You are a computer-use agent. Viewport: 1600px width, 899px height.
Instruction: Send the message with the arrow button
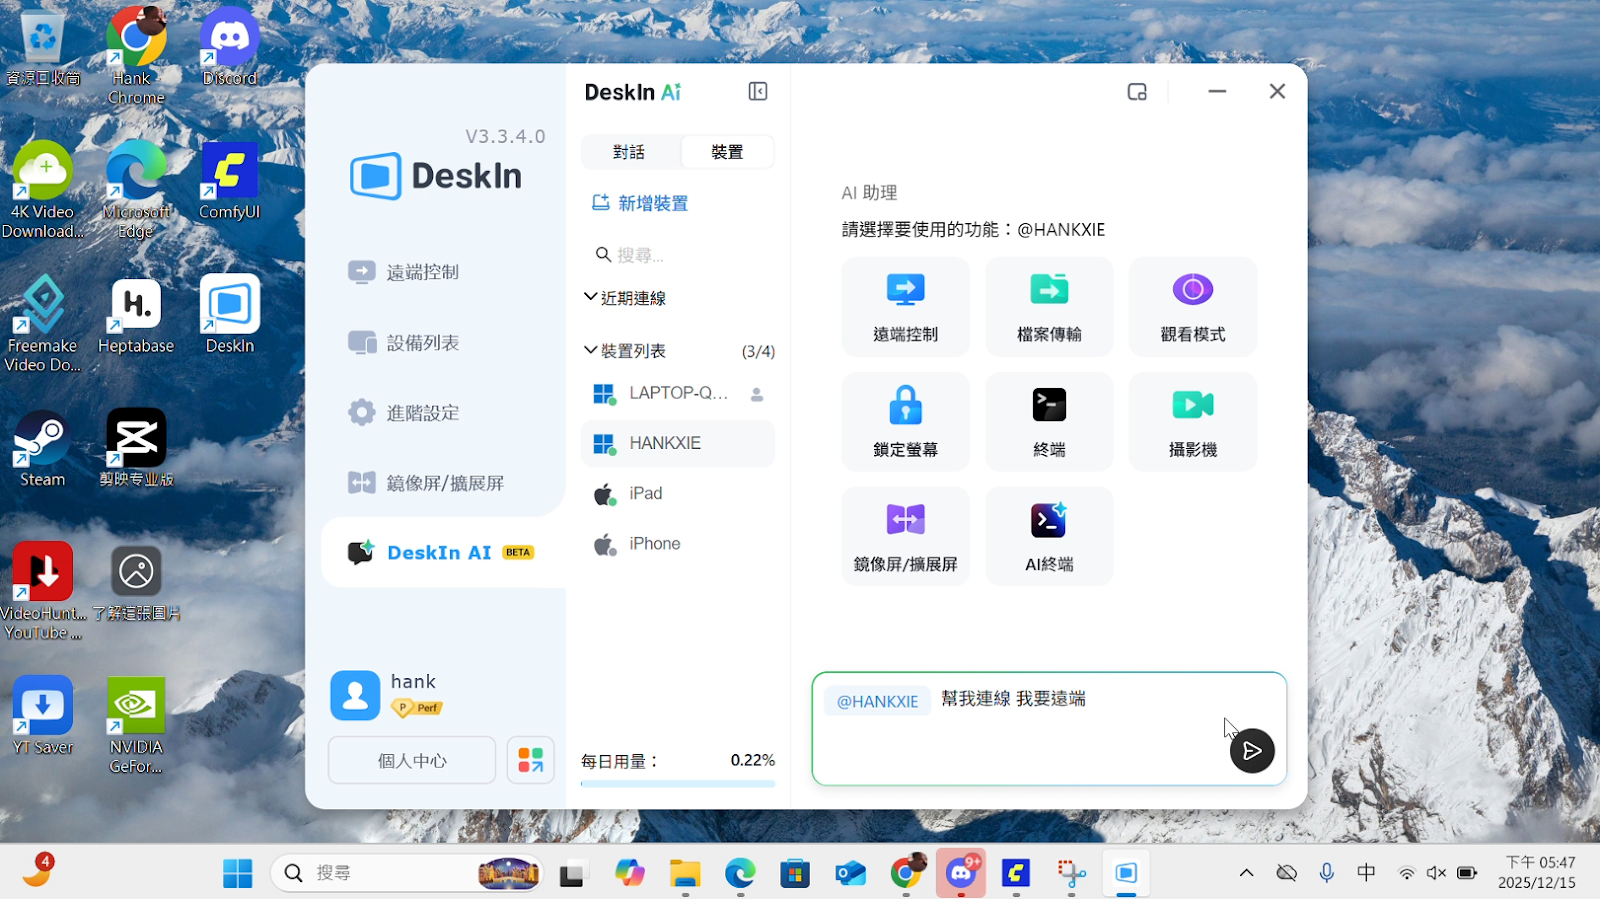[1251, 751]
